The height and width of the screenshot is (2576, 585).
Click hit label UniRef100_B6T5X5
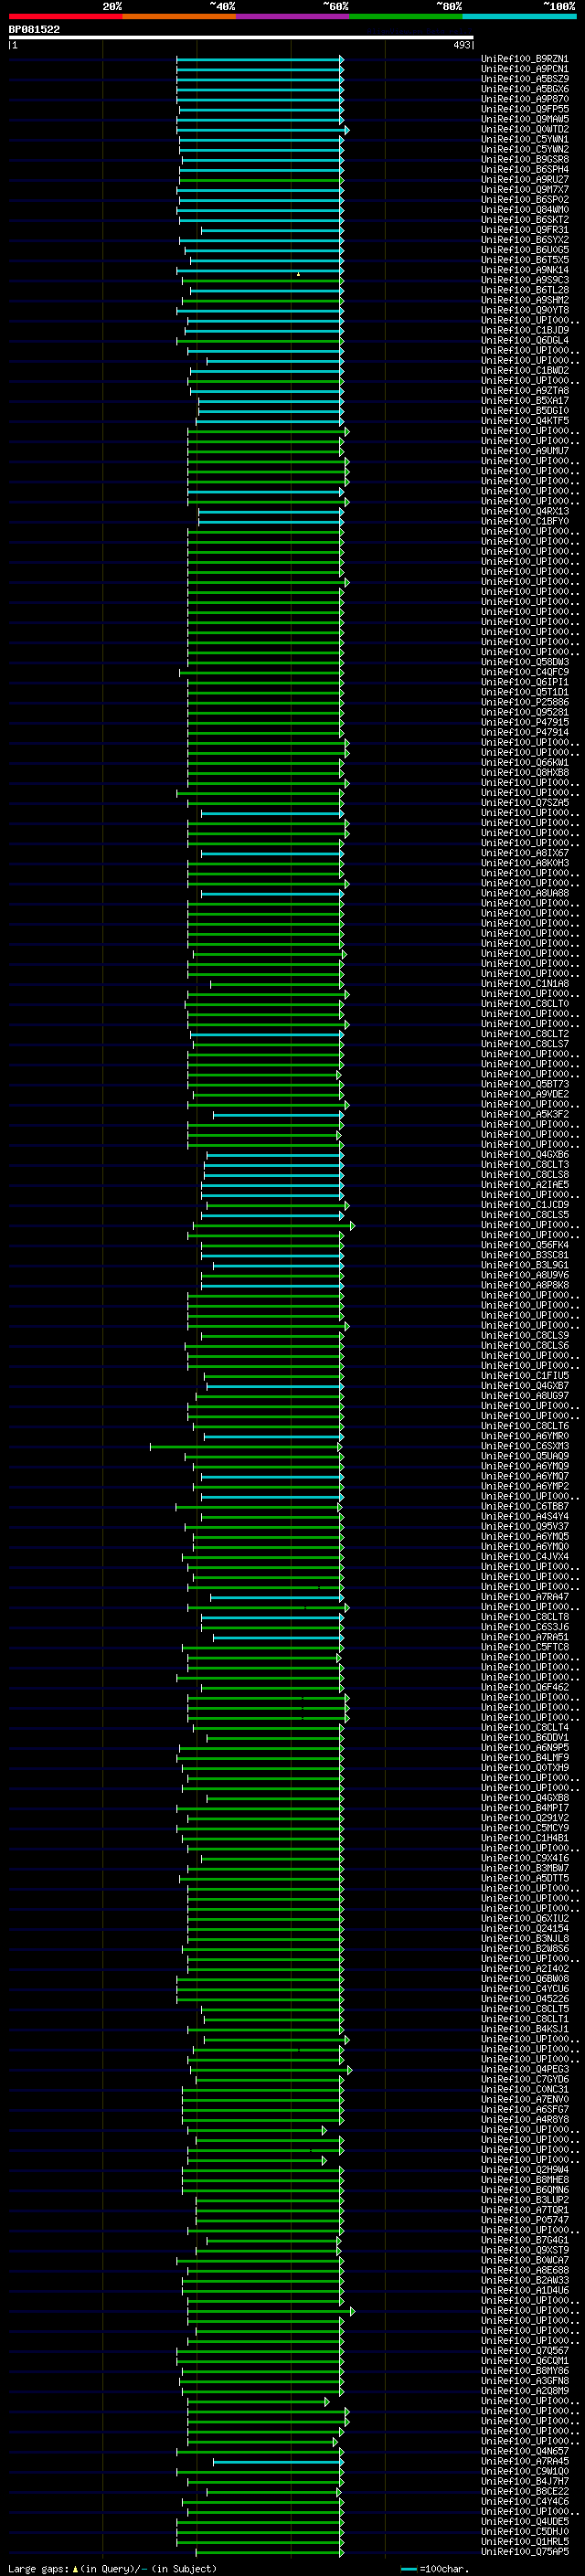click(524, 260)
